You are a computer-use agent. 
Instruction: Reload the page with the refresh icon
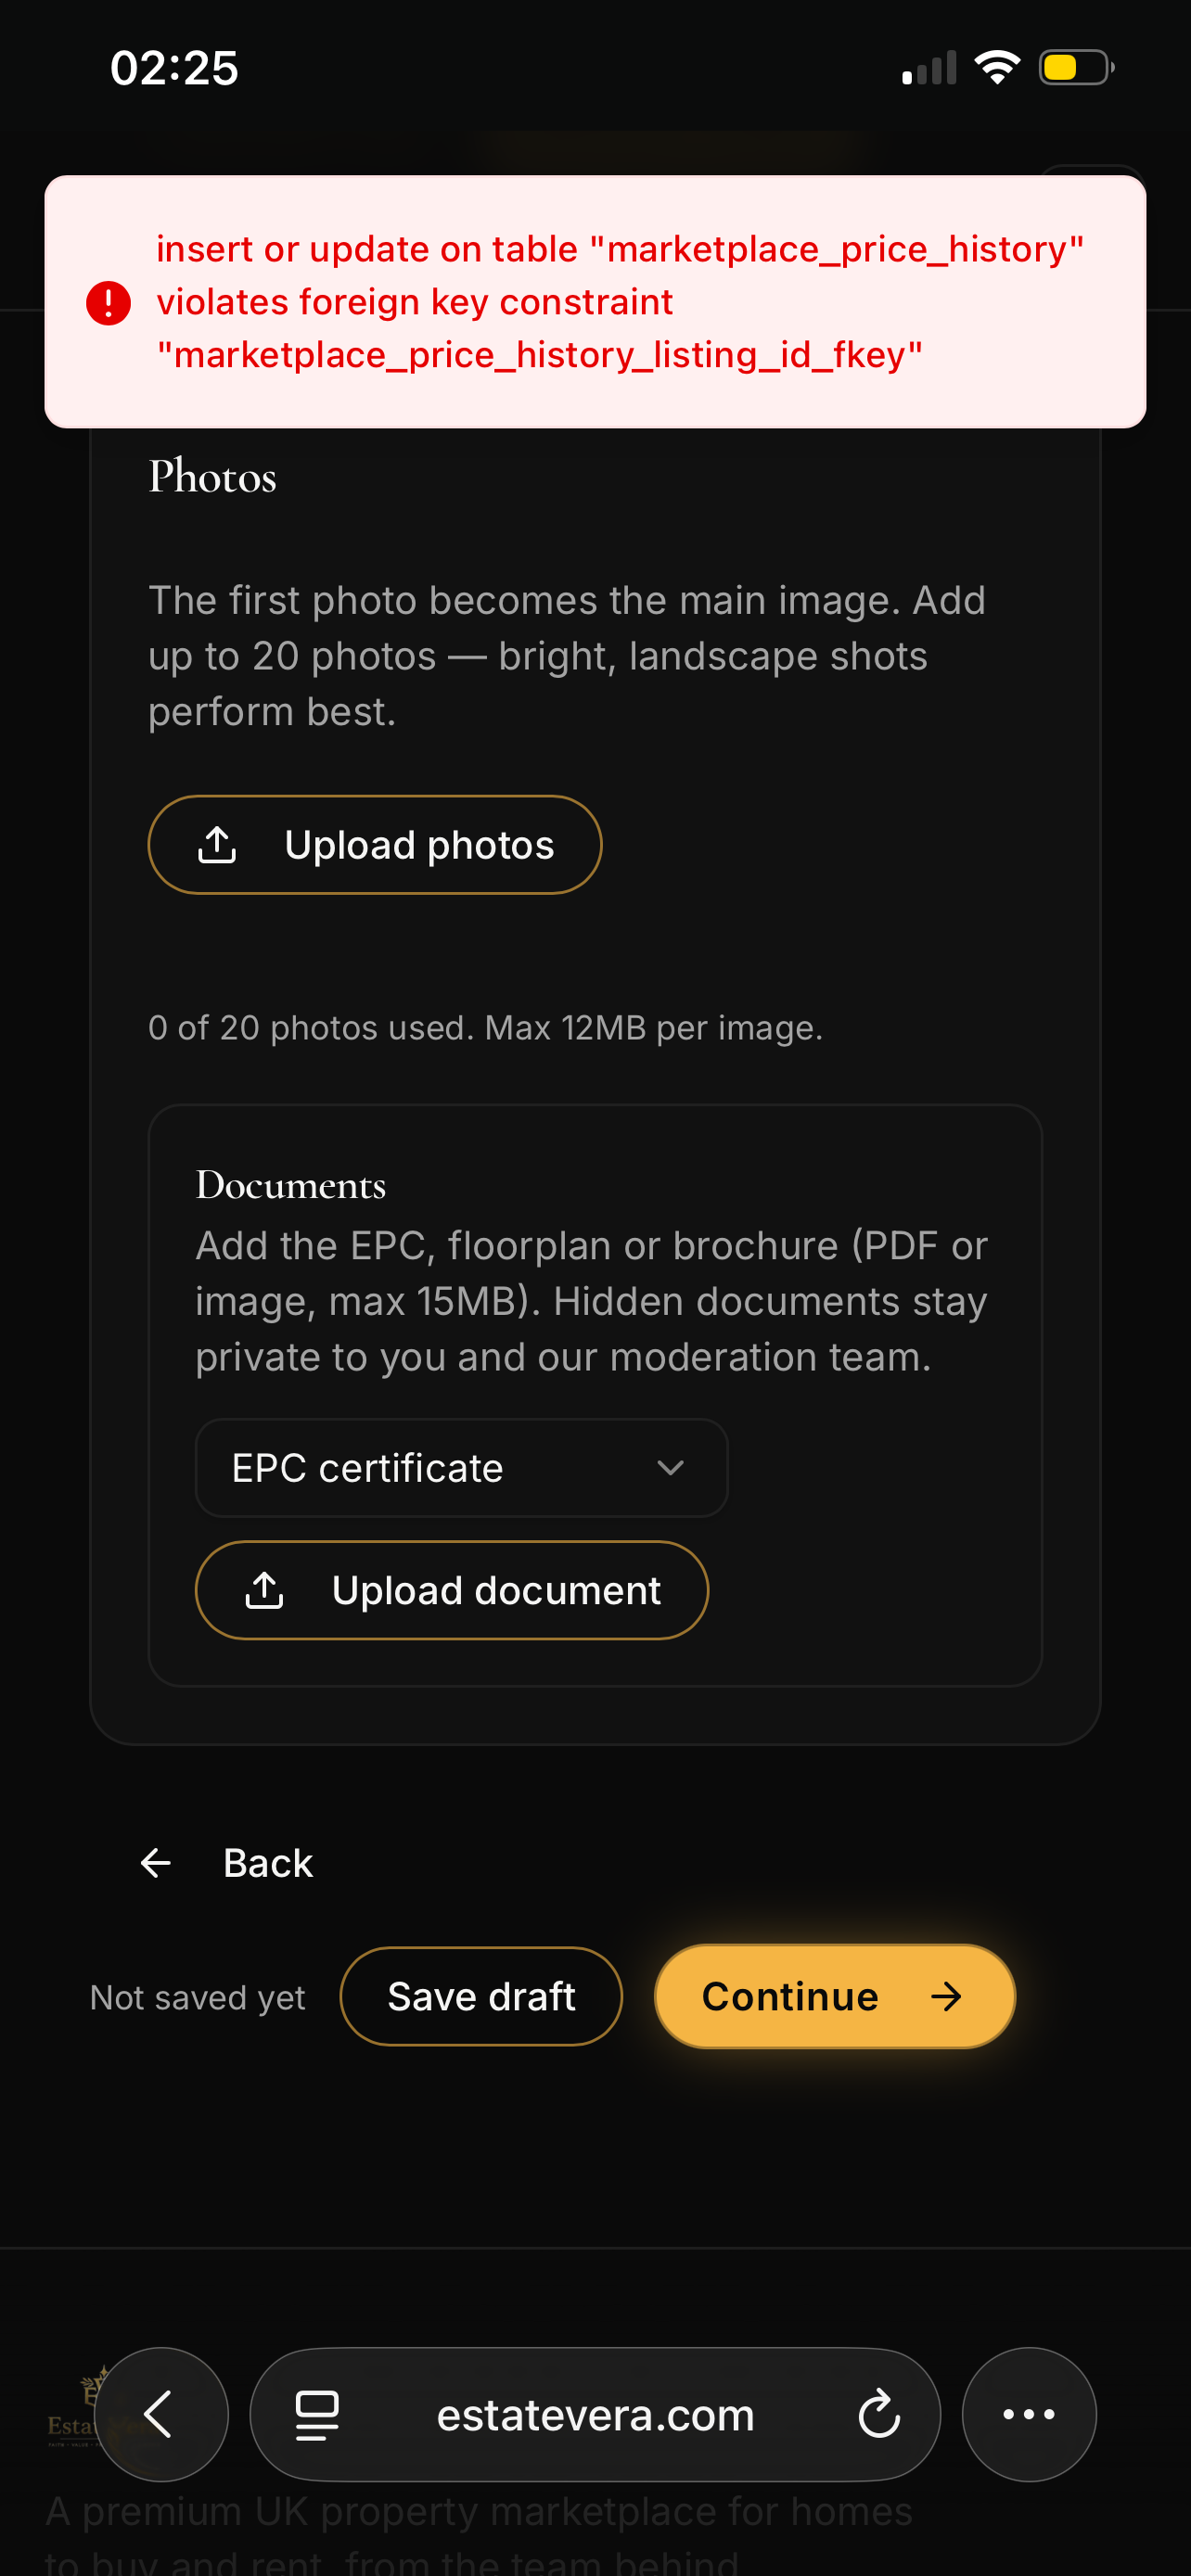point(879,2414)
